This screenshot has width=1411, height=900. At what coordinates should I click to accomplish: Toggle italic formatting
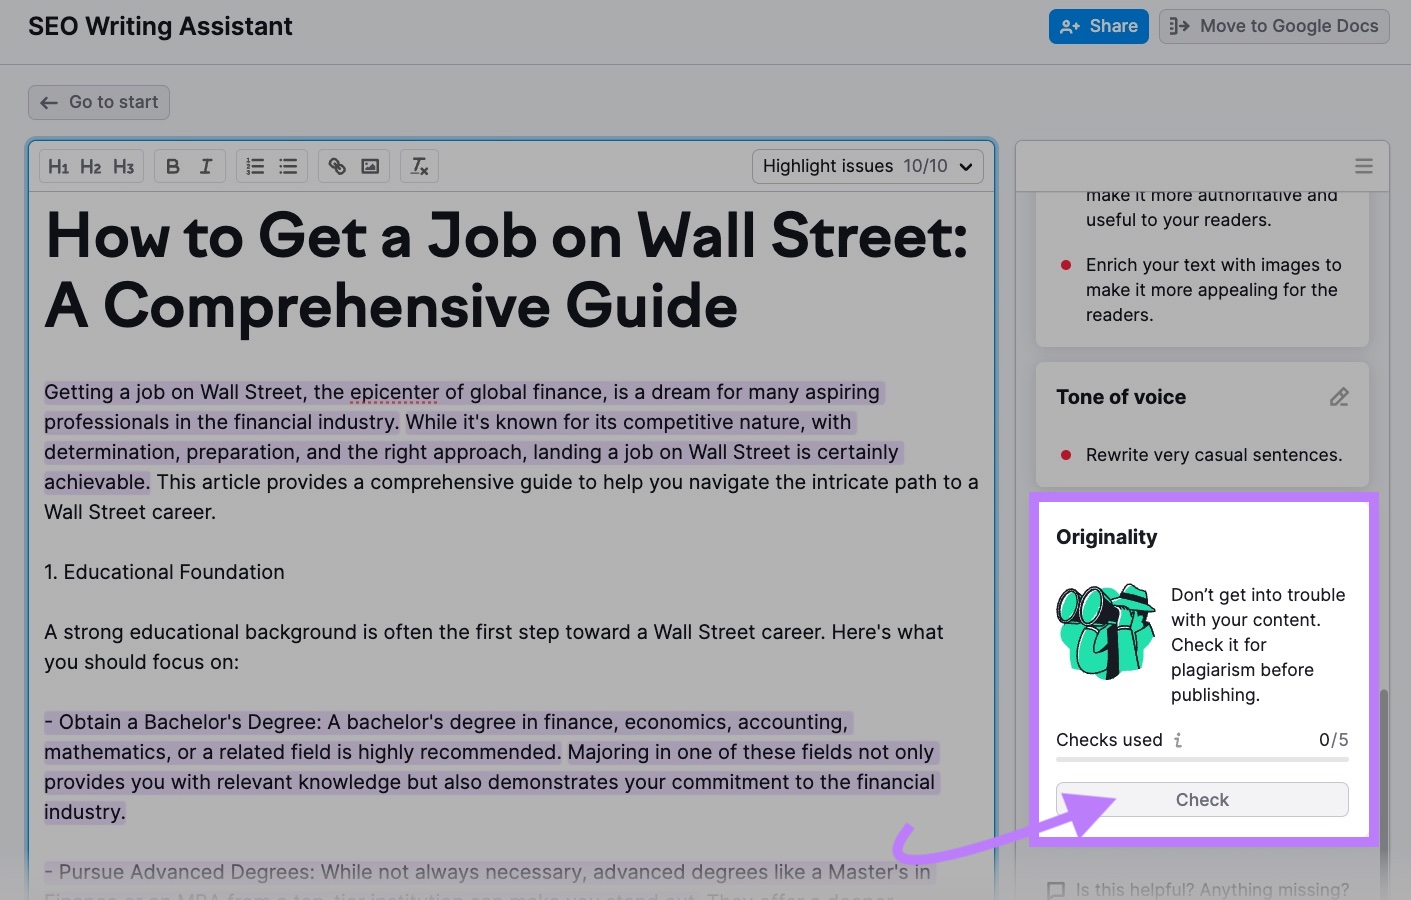(x=205, y=166)
